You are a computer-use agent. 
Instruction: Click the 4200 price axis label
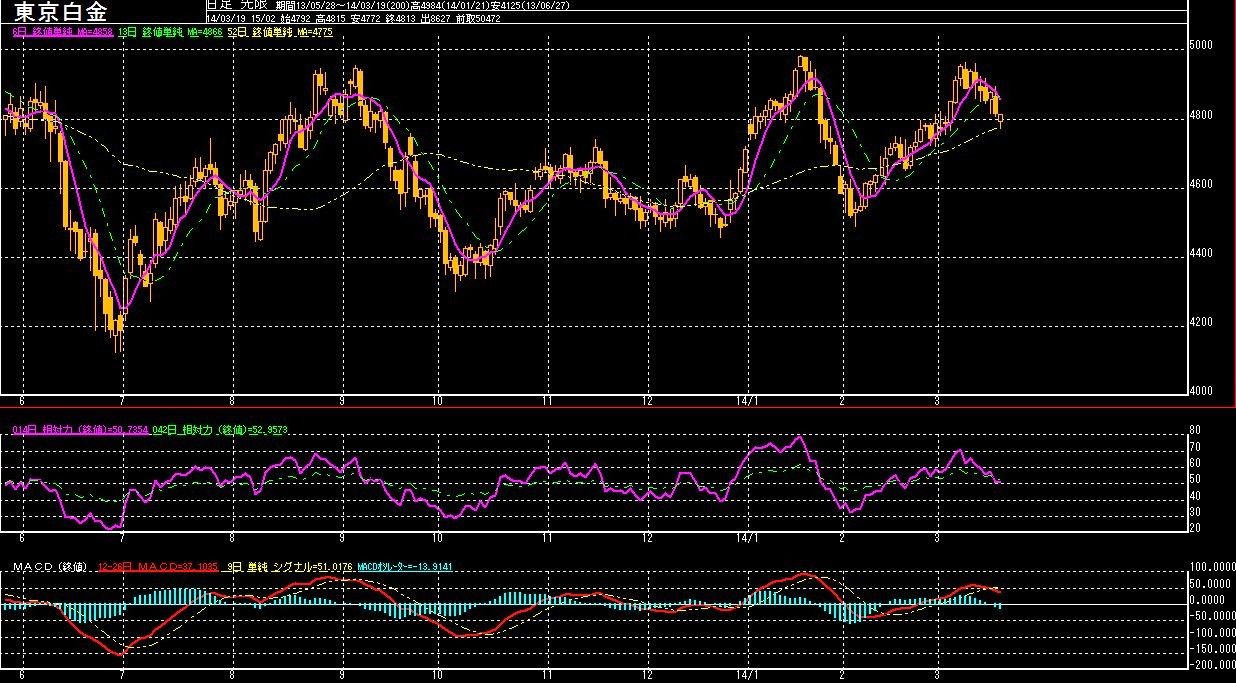(1203, 323)
